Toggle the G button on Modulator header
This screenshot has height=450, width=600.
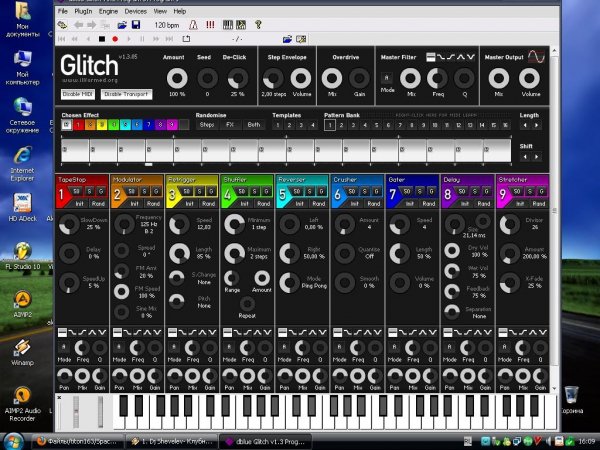click(157, 191)
